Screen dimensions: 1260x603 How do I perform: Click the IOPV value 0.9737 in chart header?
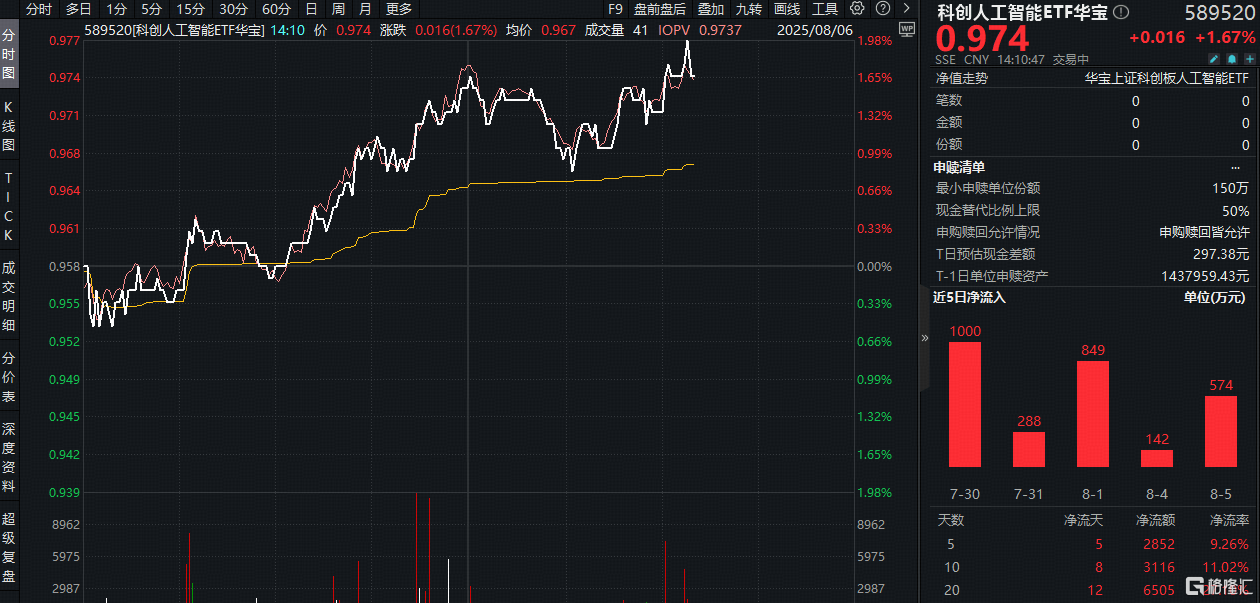(x=720, y=30)
